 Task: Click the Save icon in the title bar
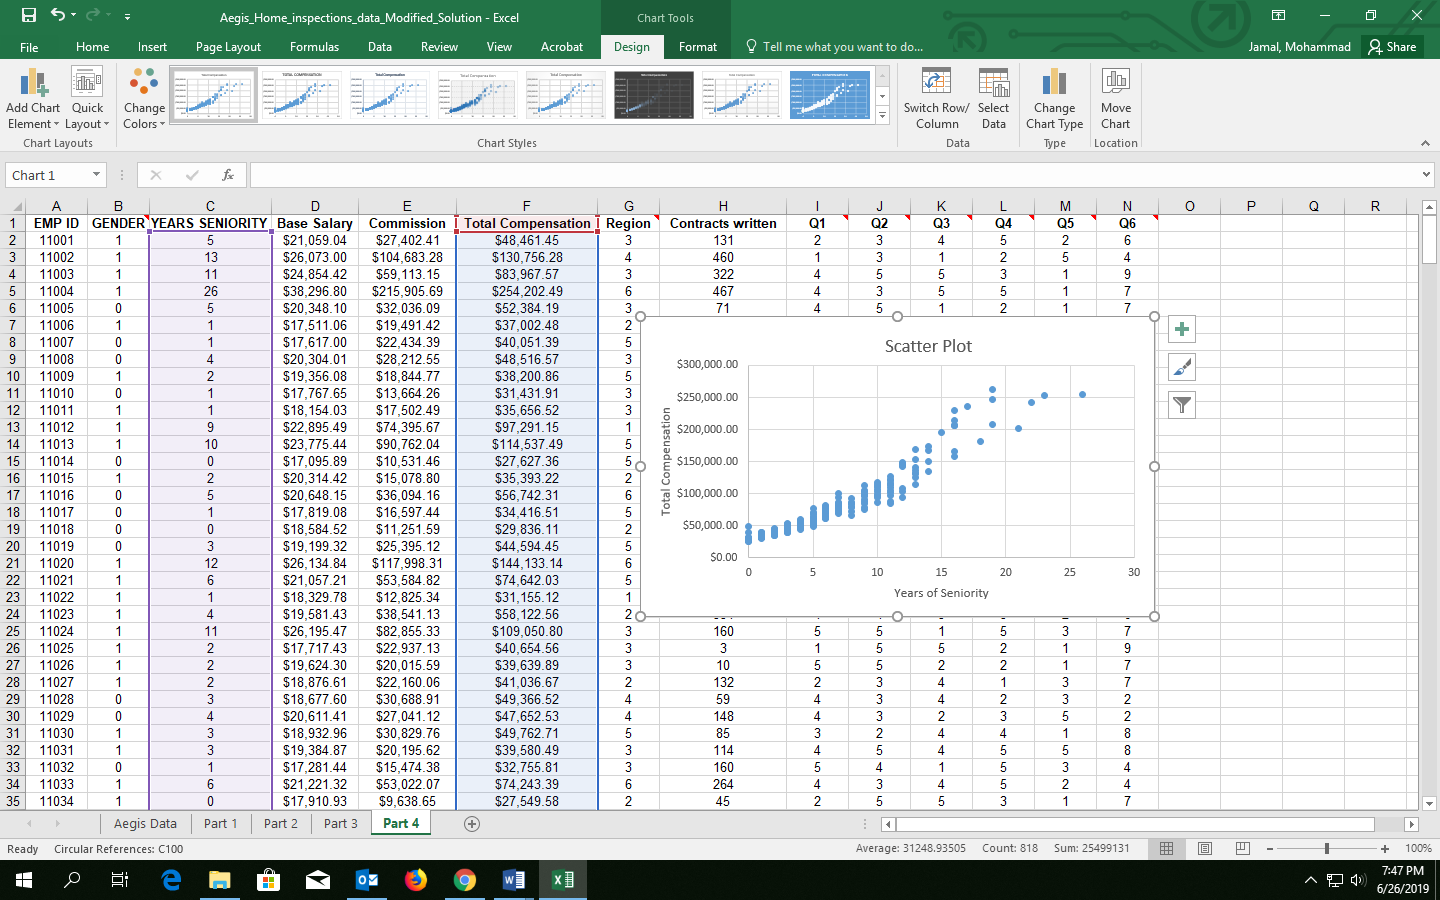point(29,16)
